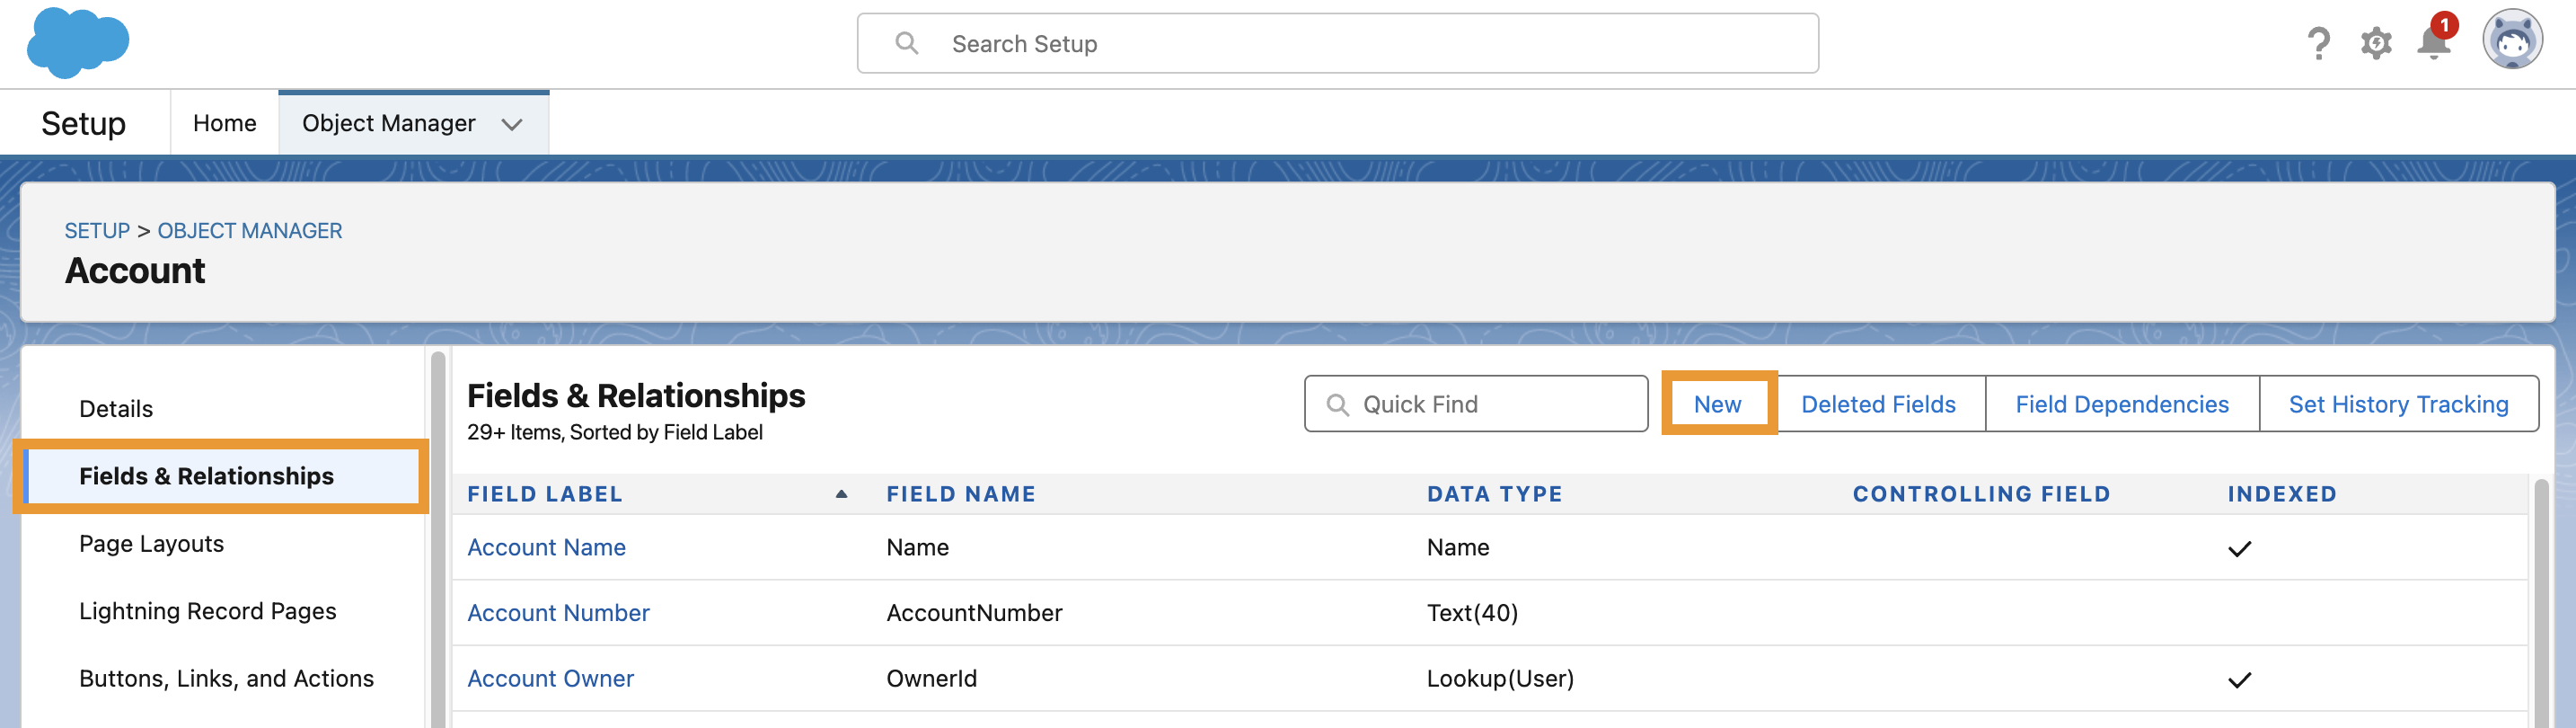Open the Account Number field link

point(558,613)
